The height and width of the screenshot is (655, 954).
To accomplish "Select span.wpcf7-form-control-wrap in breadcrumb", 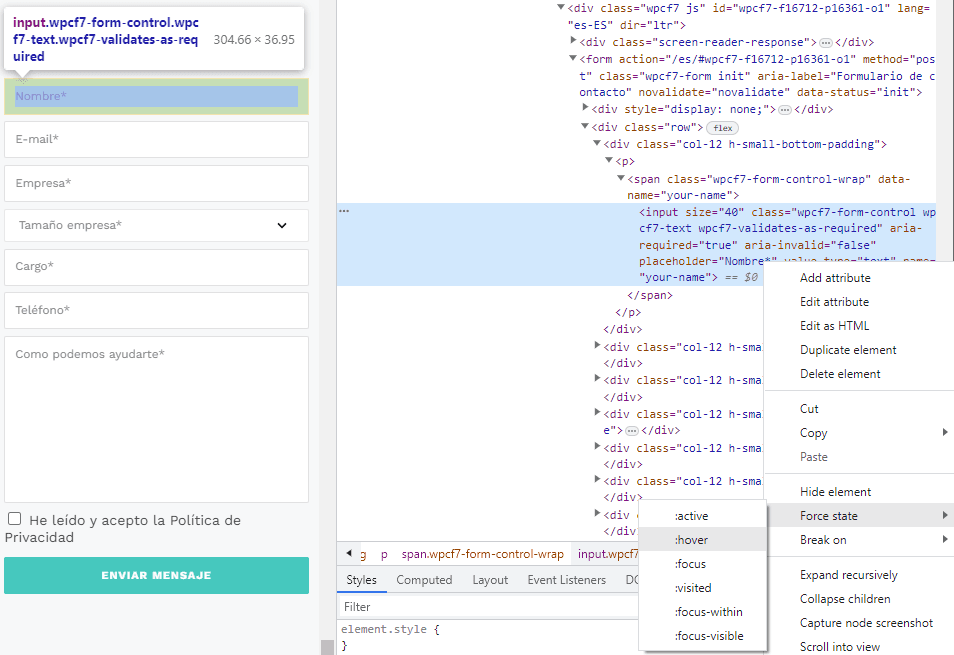I will click(482, 555).
